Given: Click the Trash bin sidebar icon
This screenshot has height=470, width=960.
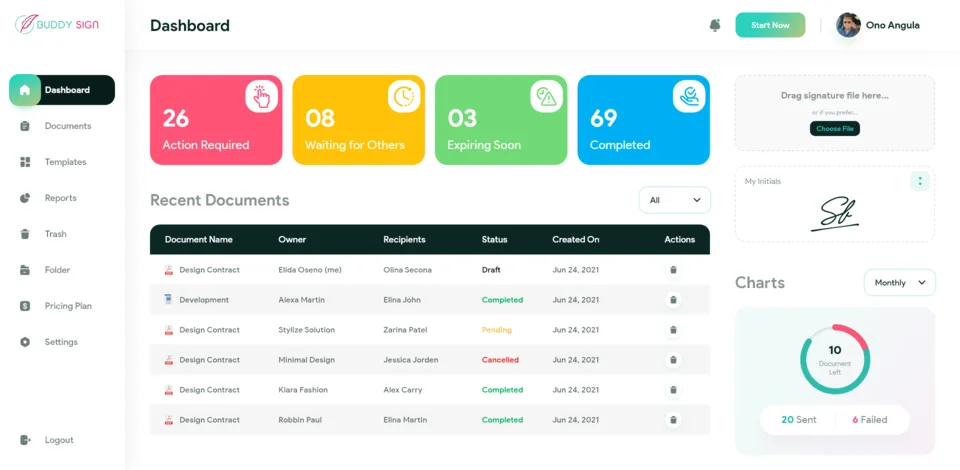Looking at the screenshot, I should [x=24, y=234].
